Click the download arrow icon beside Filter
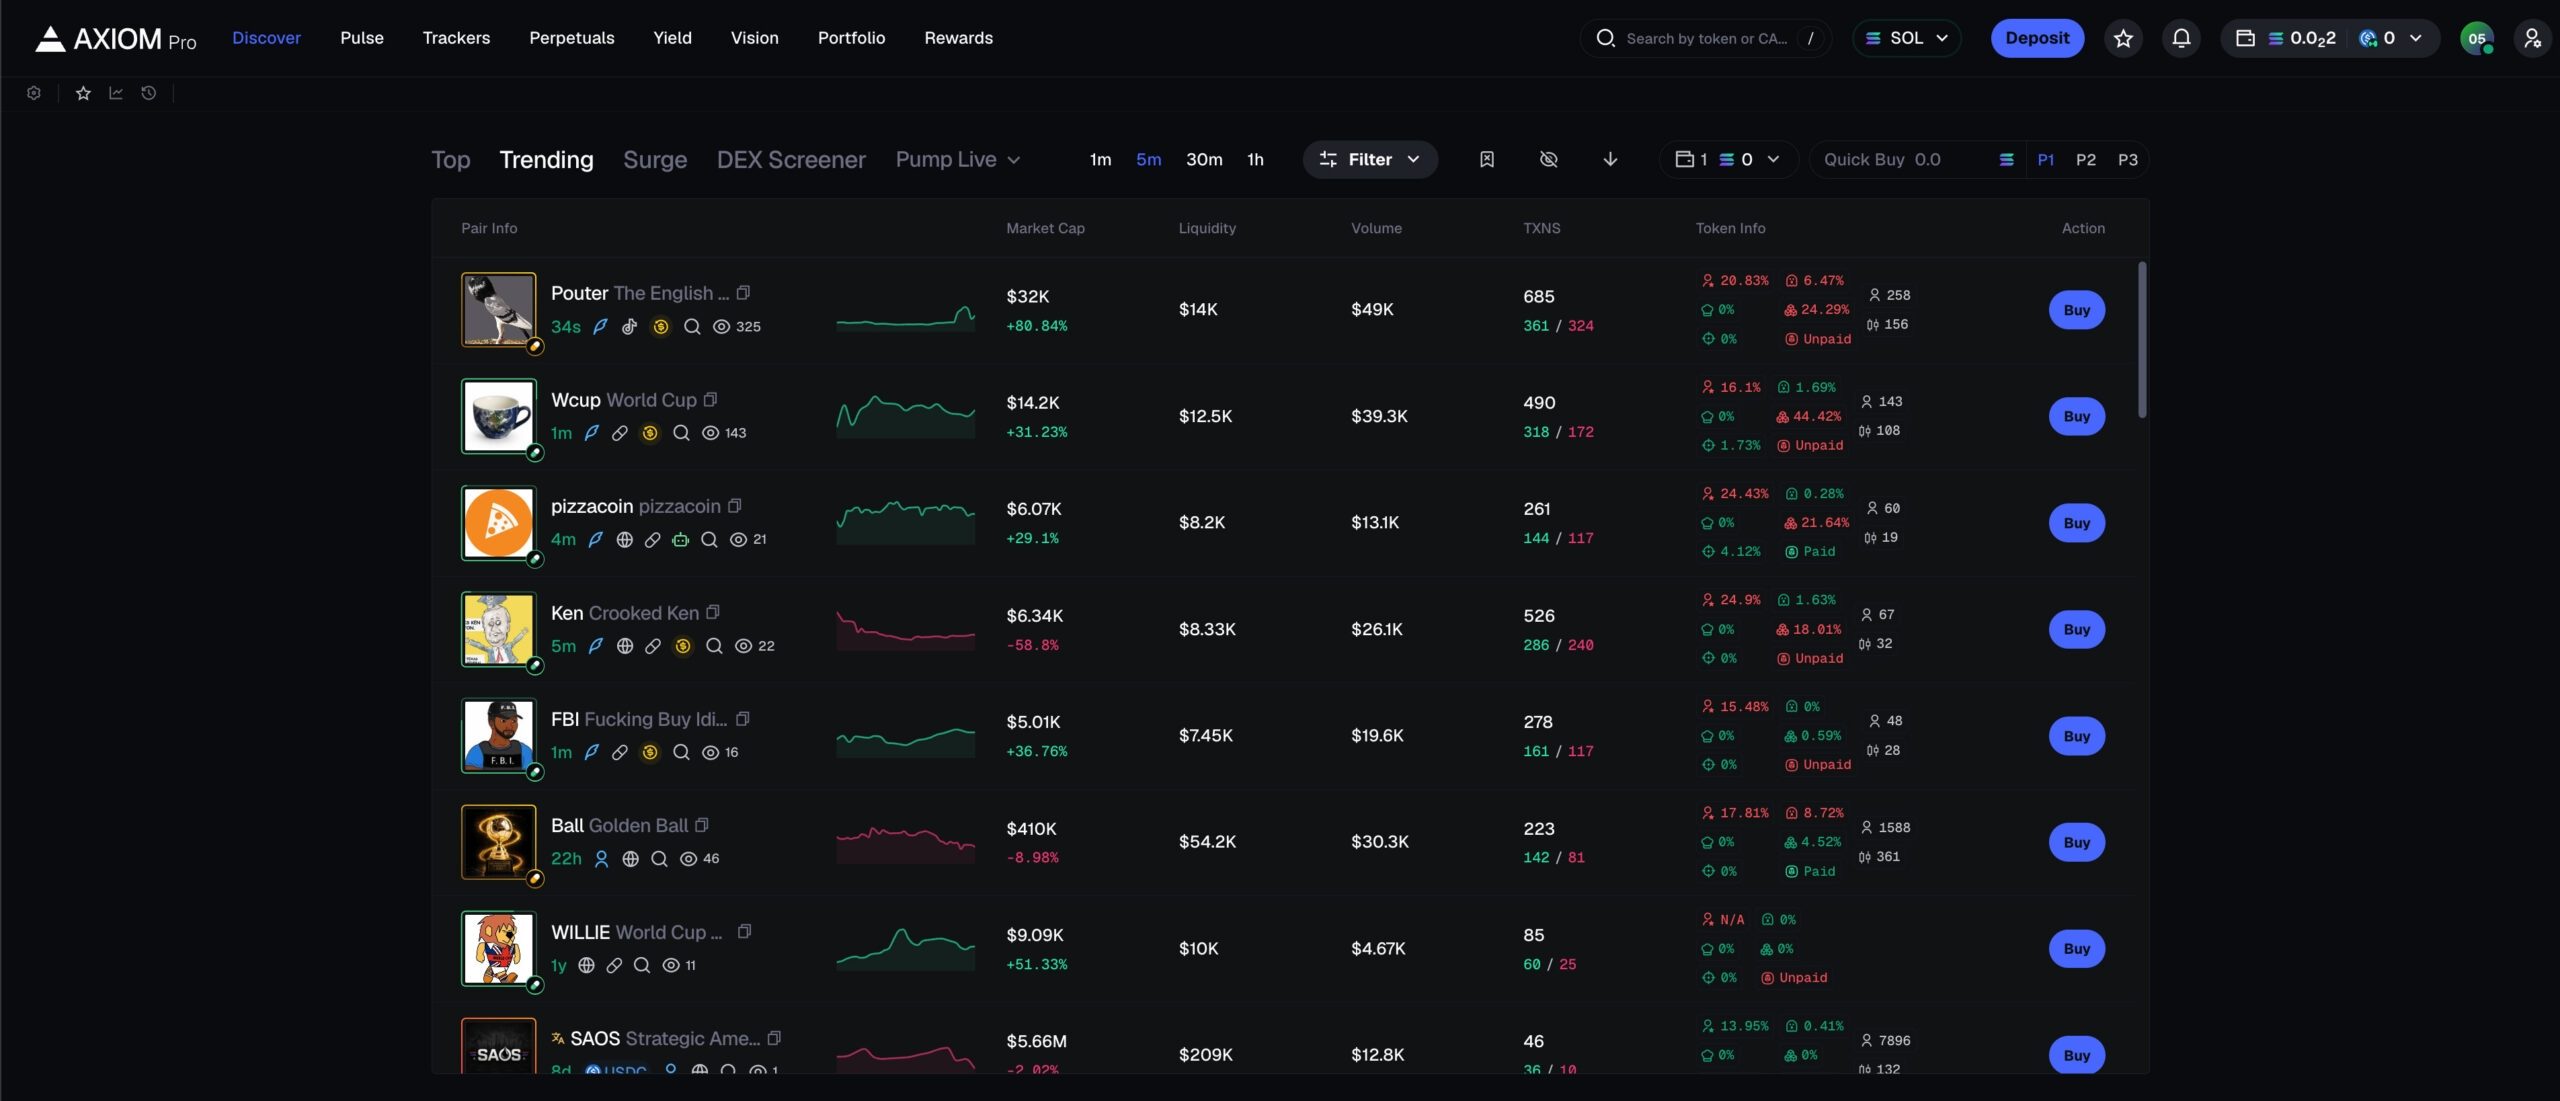 click(1610, 159)
